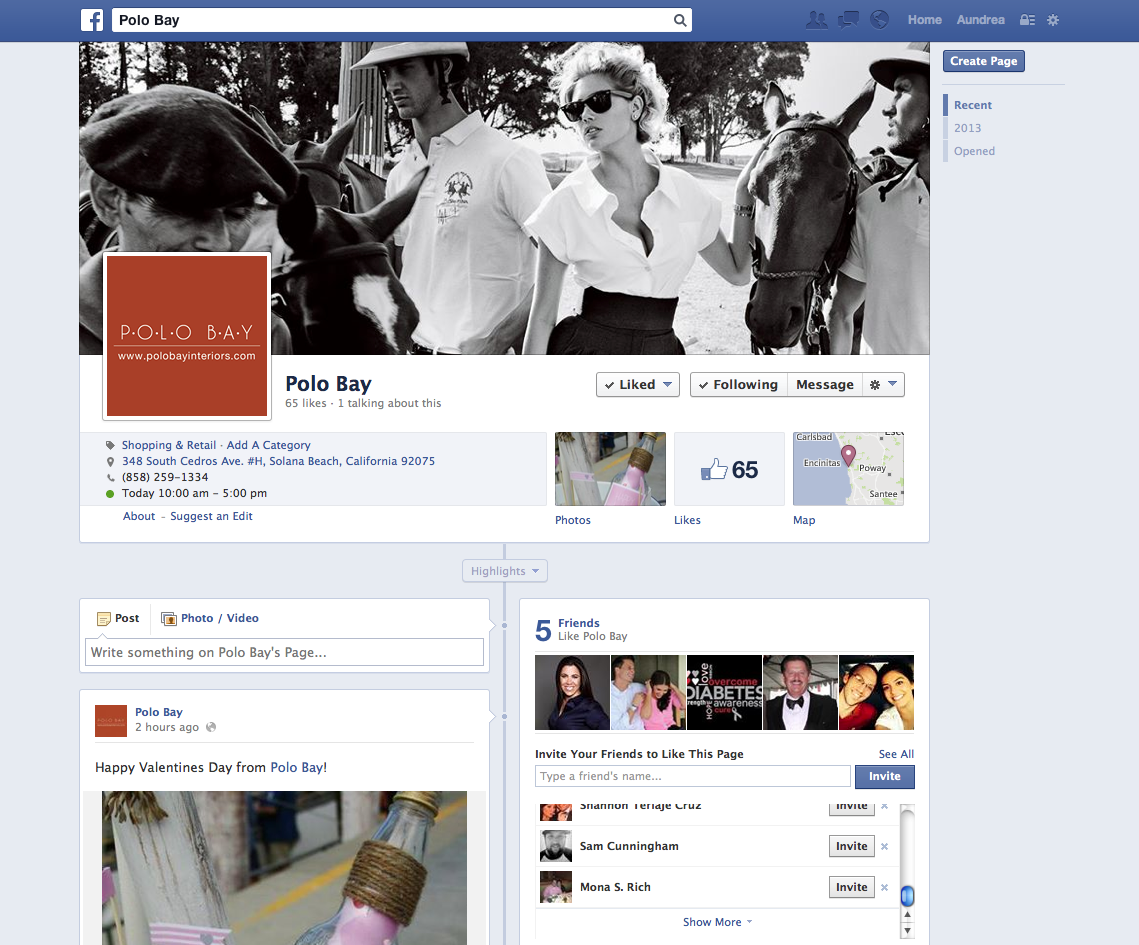Viewport: 1139px width, 945px height.
Task: Click the diabetes awareness friend photo
Action: coord(724,692)
